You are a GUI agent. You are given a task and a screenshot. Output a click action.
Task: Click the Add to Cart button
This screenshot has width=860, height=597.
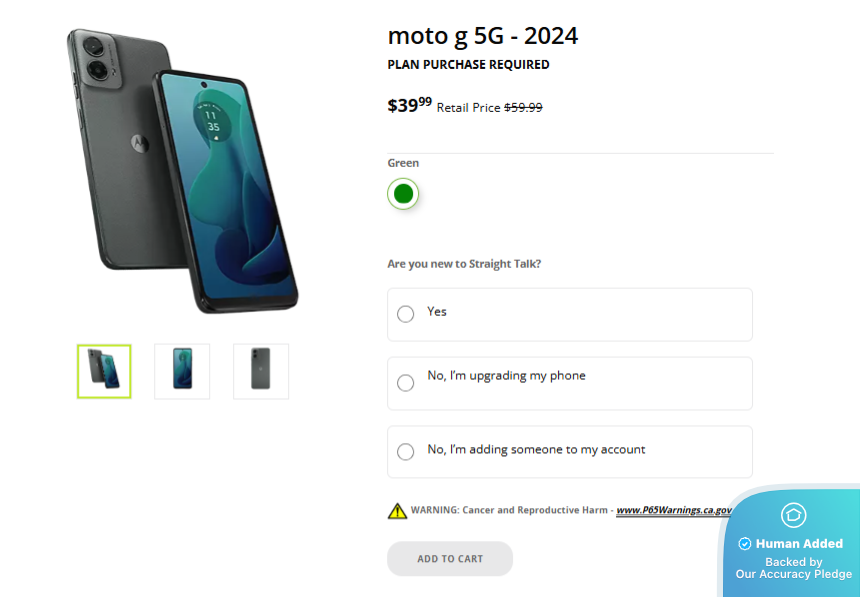coord(450,559)
